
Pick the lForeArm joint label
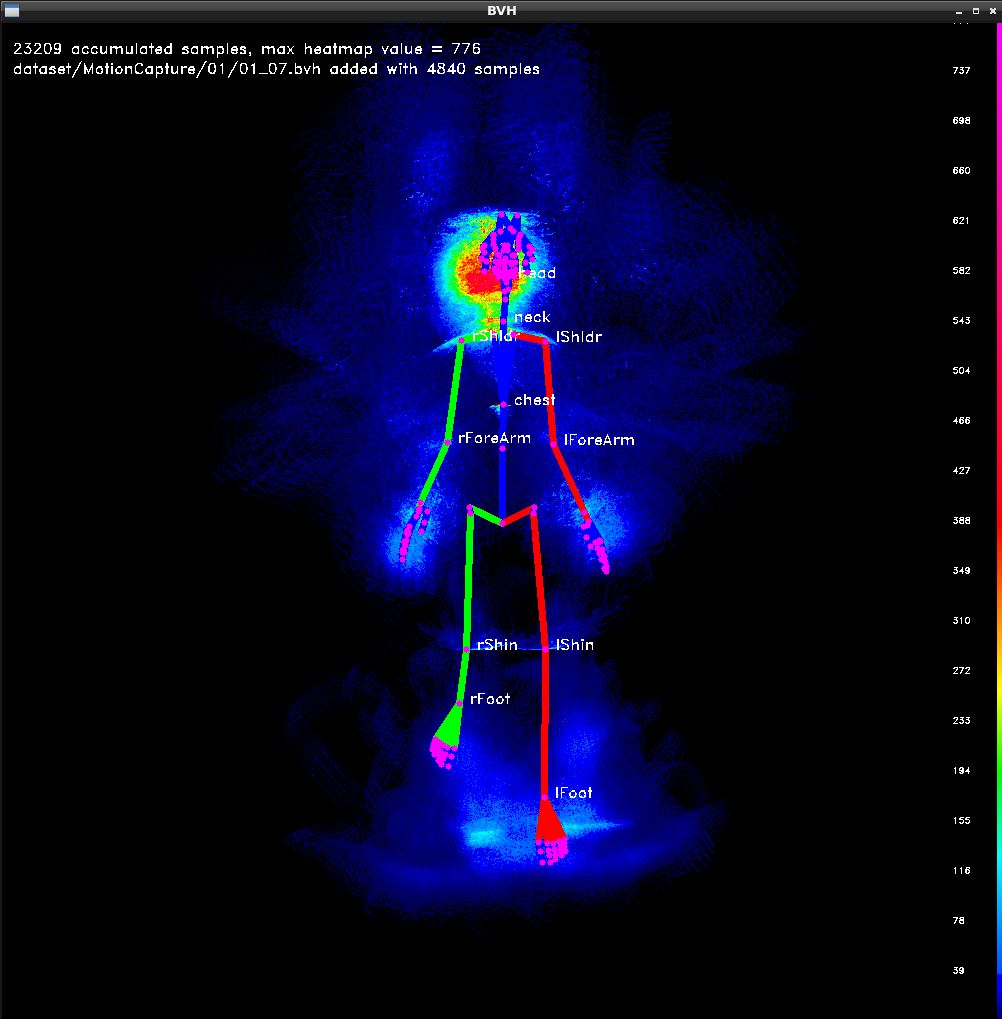pos(599,440)
